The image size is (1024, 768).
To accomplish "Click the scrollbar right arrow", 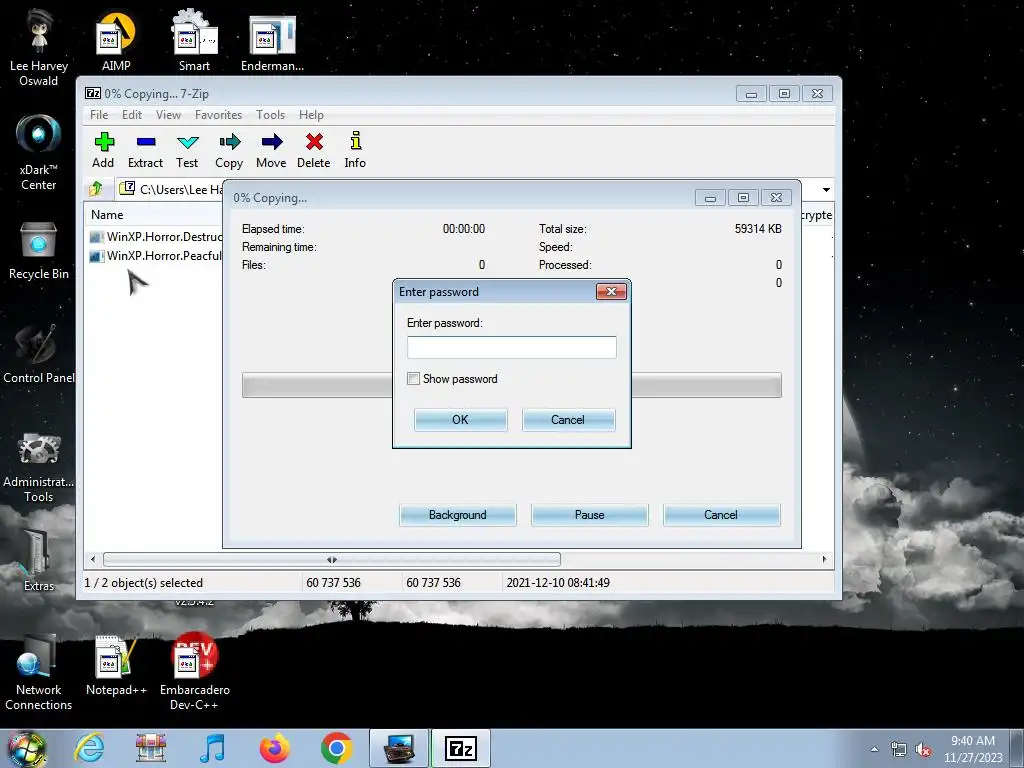I will pyautogui.click(x=824, y=560).
